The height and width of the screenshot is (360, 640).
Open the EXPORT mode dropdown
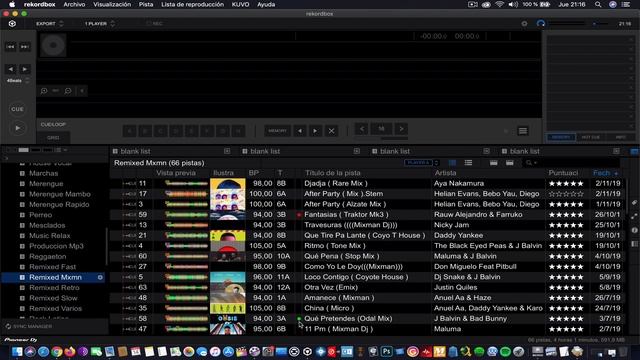point(49,24)
